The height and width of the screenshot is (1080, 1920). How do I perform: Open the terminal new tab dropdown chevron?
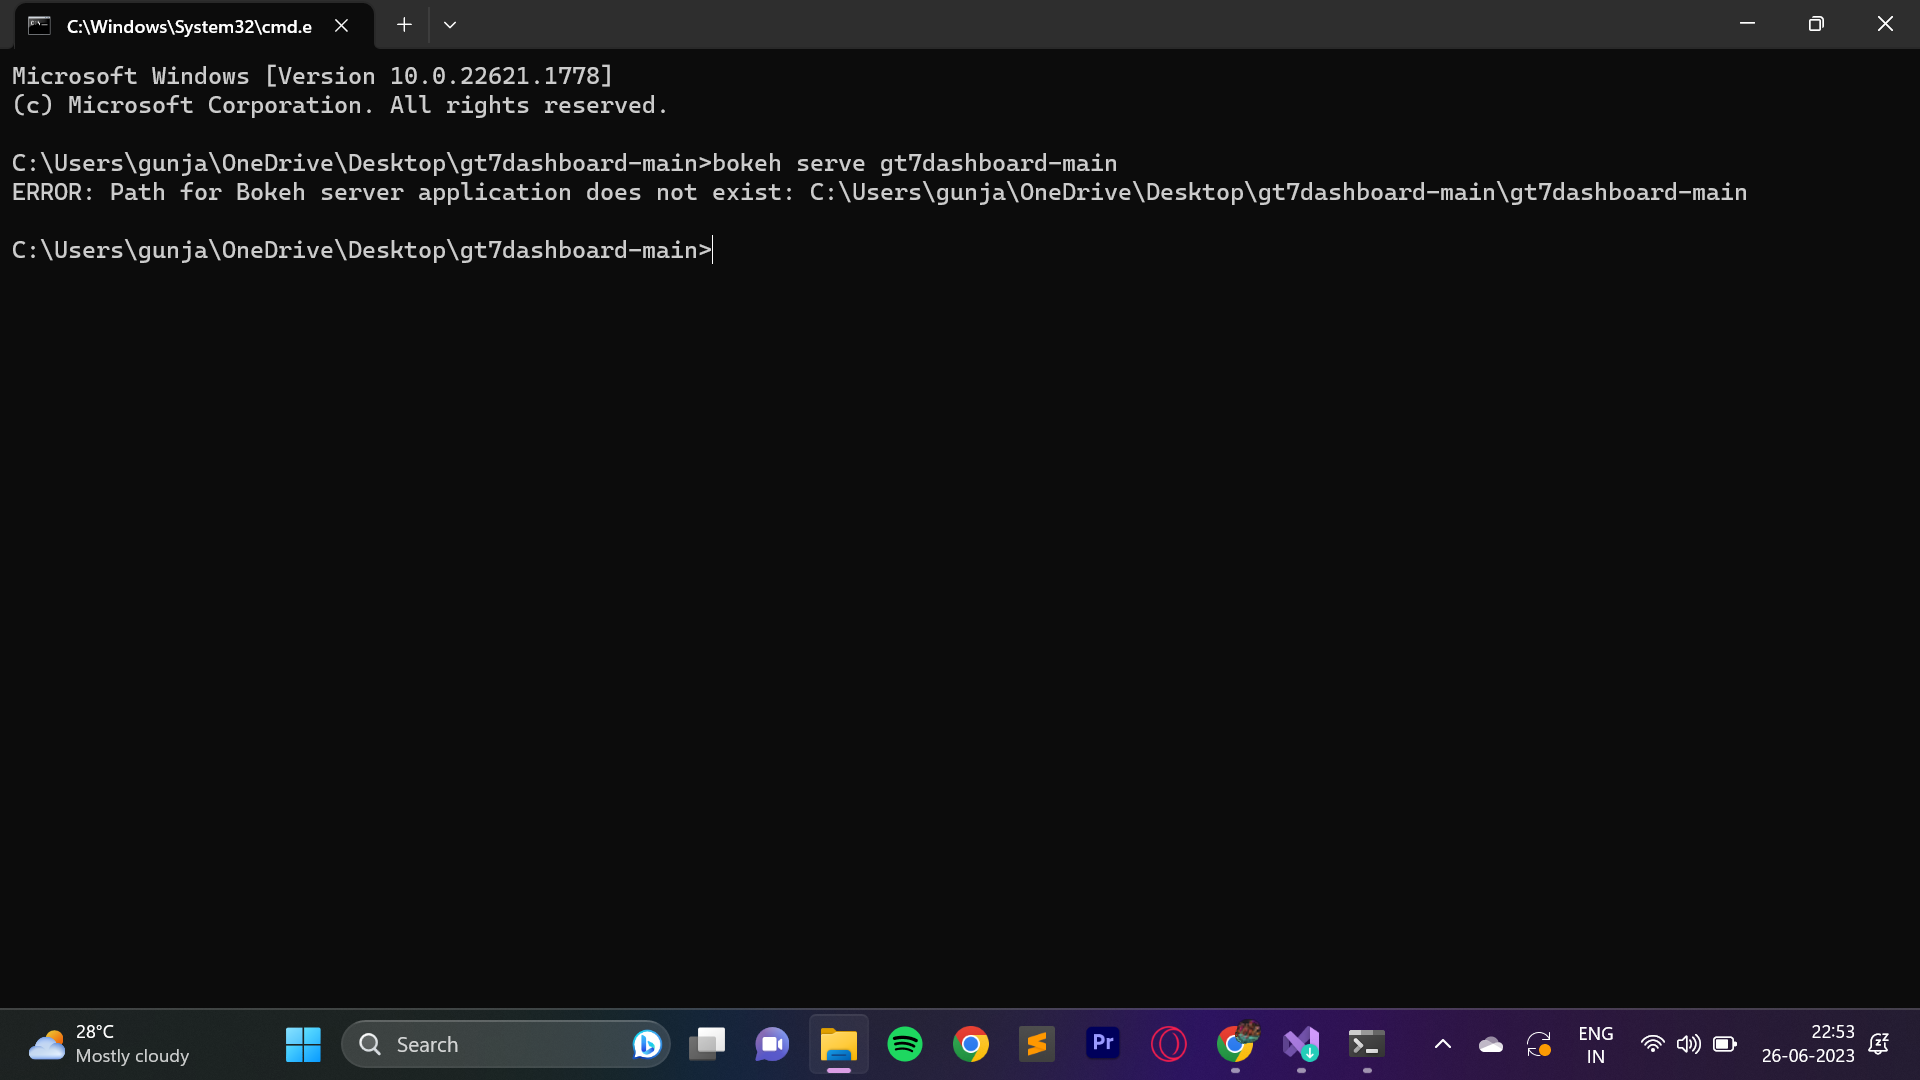pos(449,24)
